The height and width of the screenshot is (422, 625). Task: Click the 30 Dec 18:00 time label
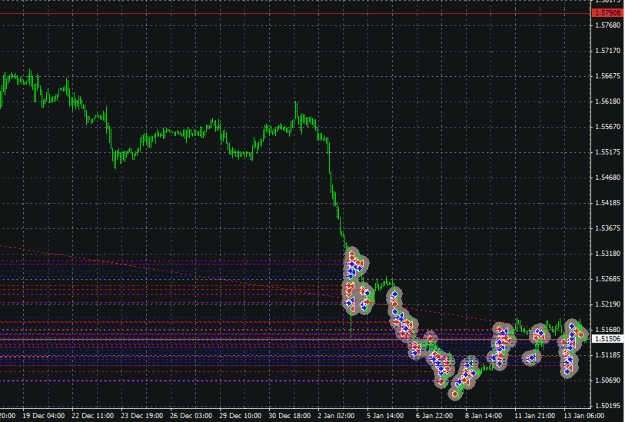[x=289, y=415]
